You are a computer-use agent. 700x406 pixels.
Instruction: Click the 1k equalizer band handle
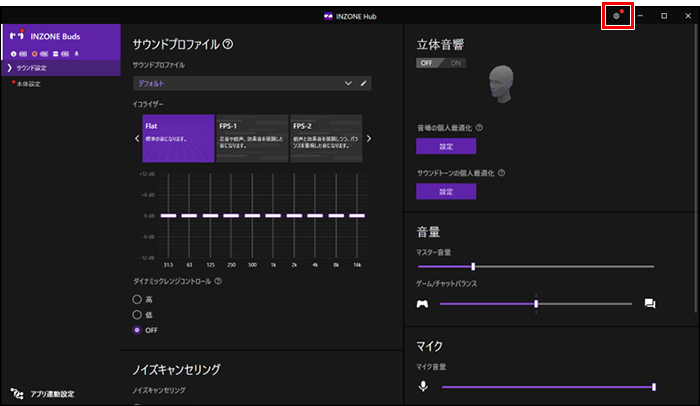coord(273,216)
